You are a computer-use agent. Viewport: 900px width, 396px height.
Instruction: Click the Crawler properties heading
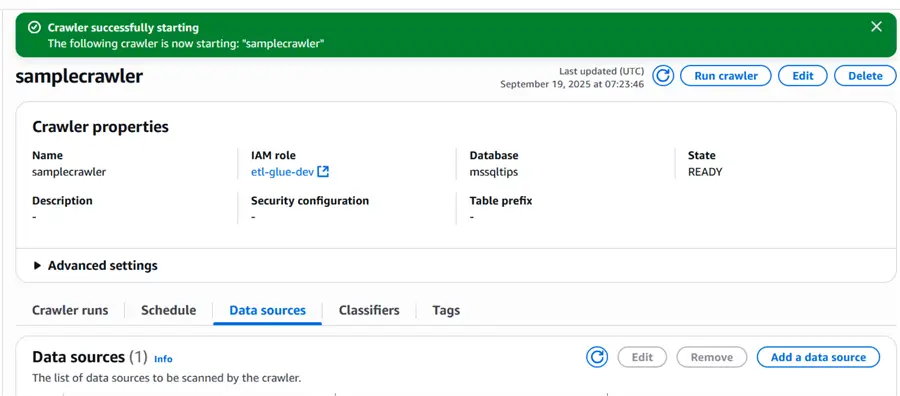100,126
